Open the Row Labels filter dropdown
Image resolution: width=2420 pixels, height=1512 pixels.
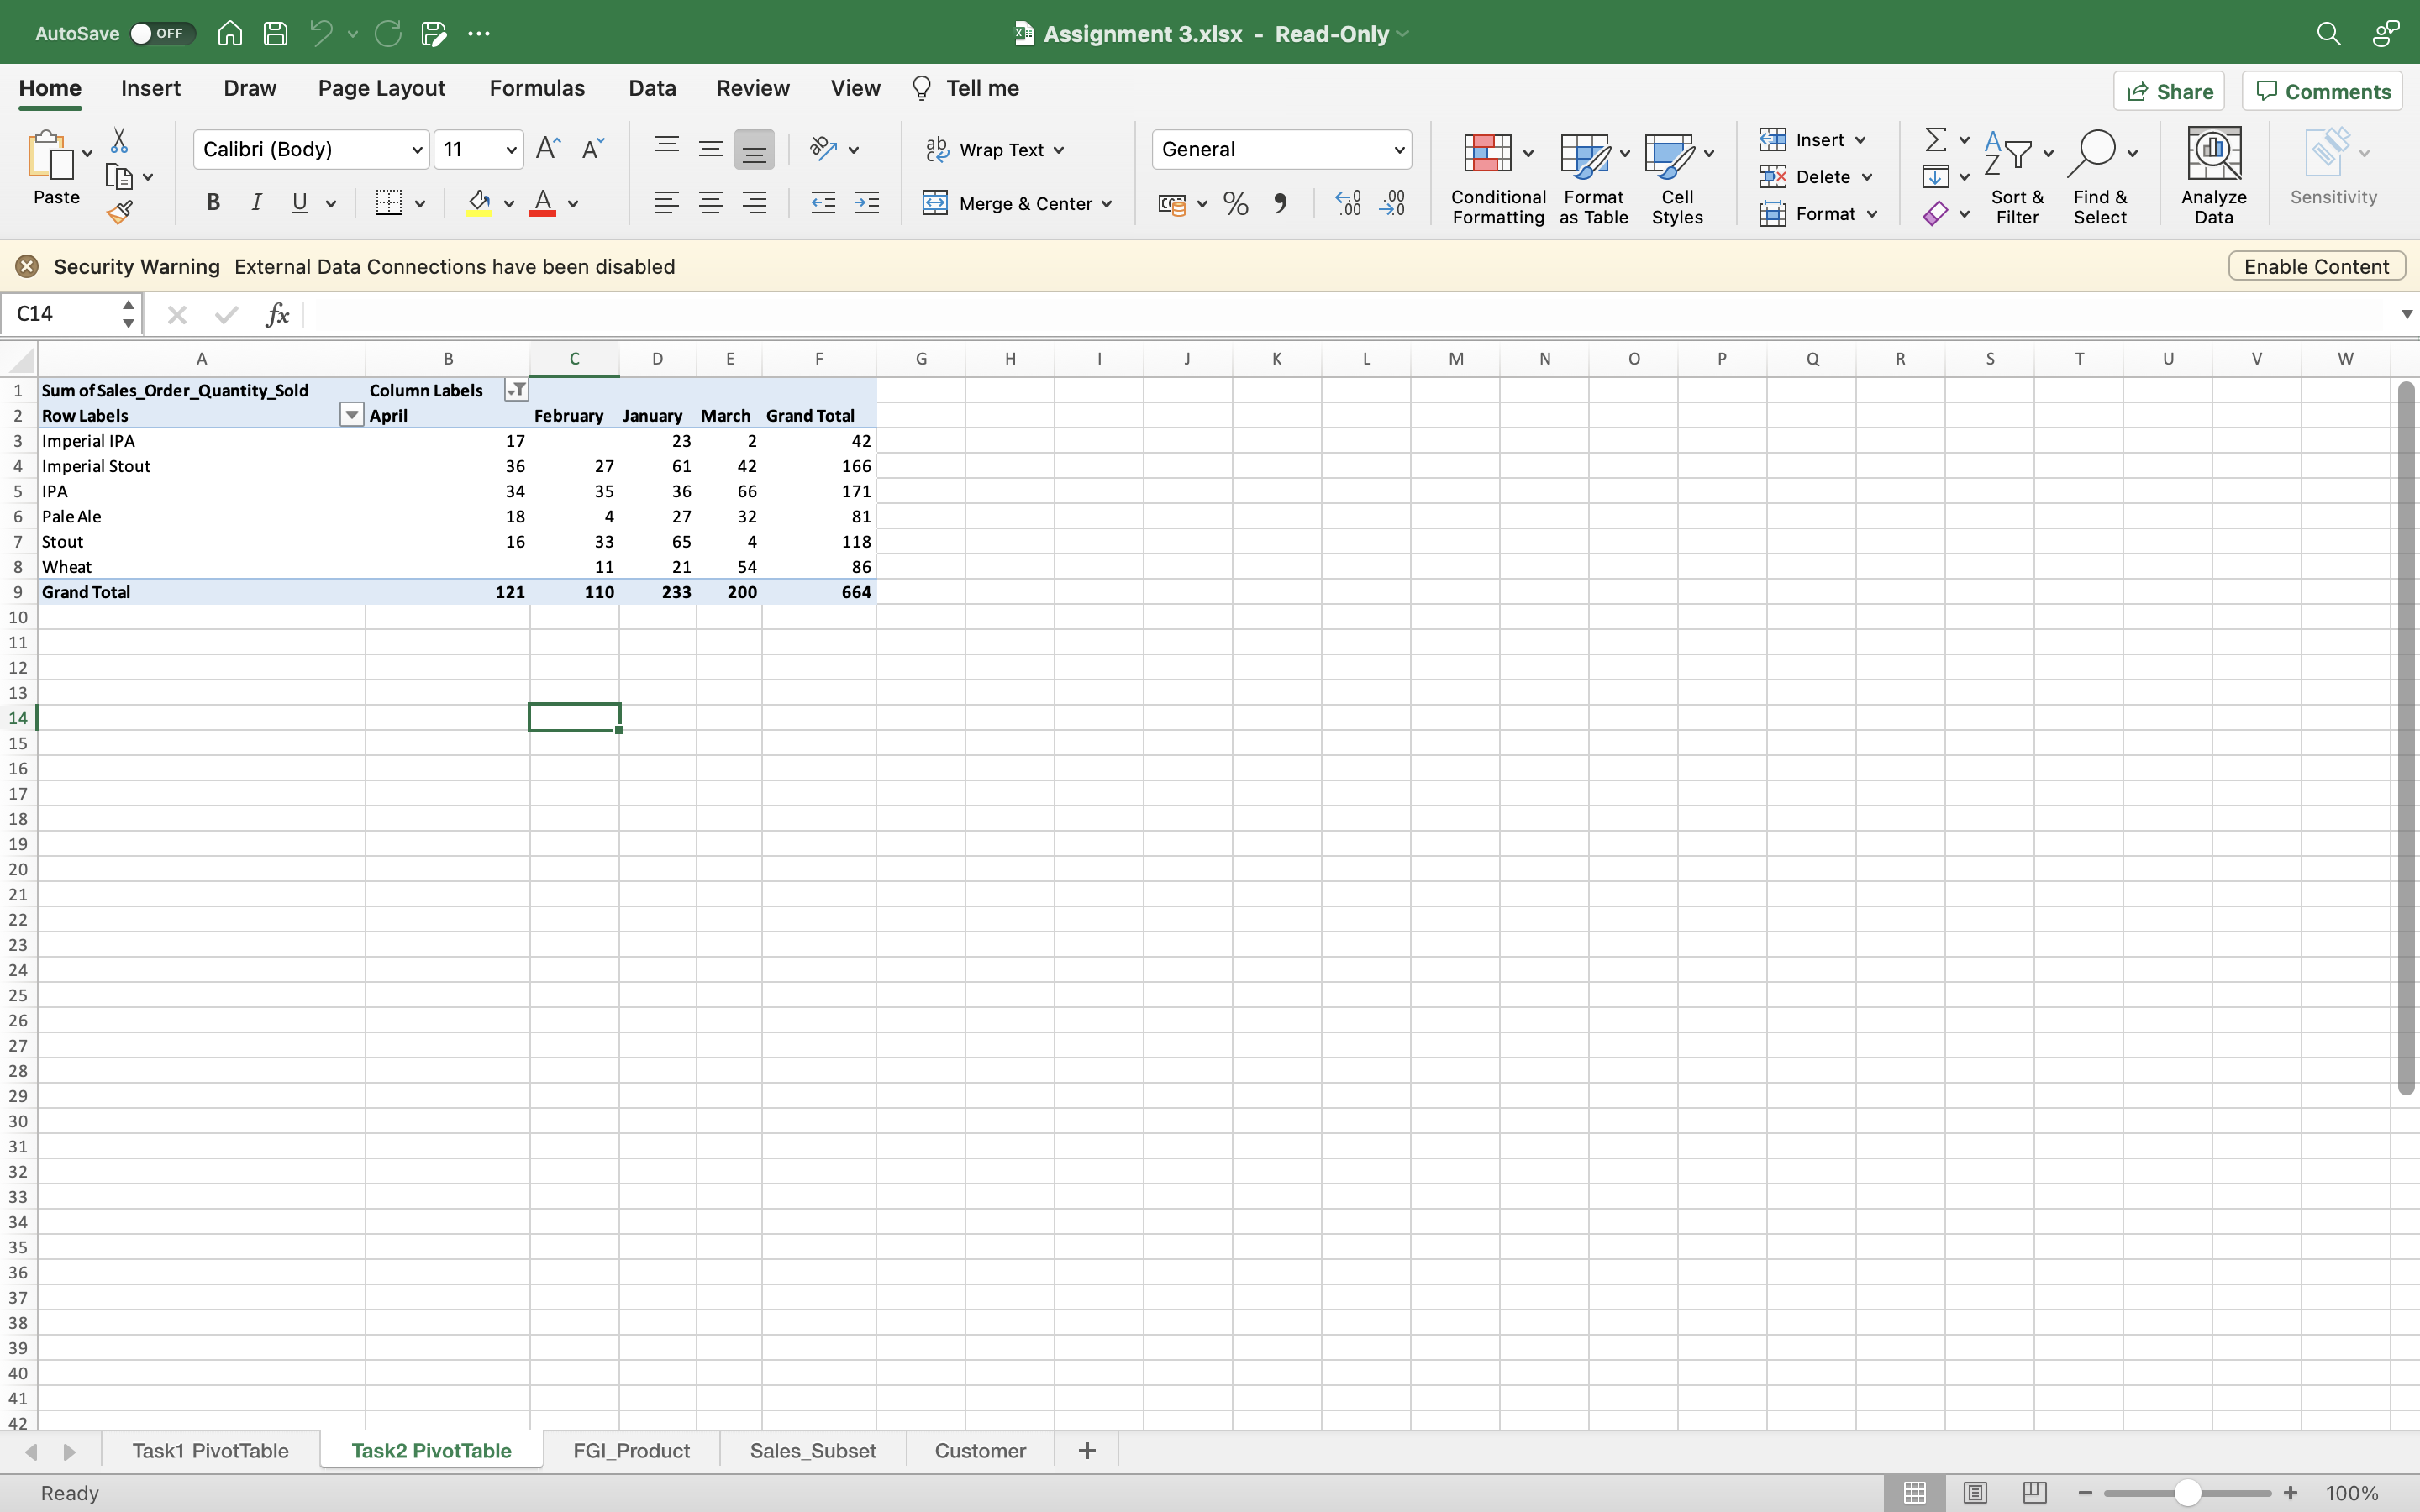click(350, 415)
